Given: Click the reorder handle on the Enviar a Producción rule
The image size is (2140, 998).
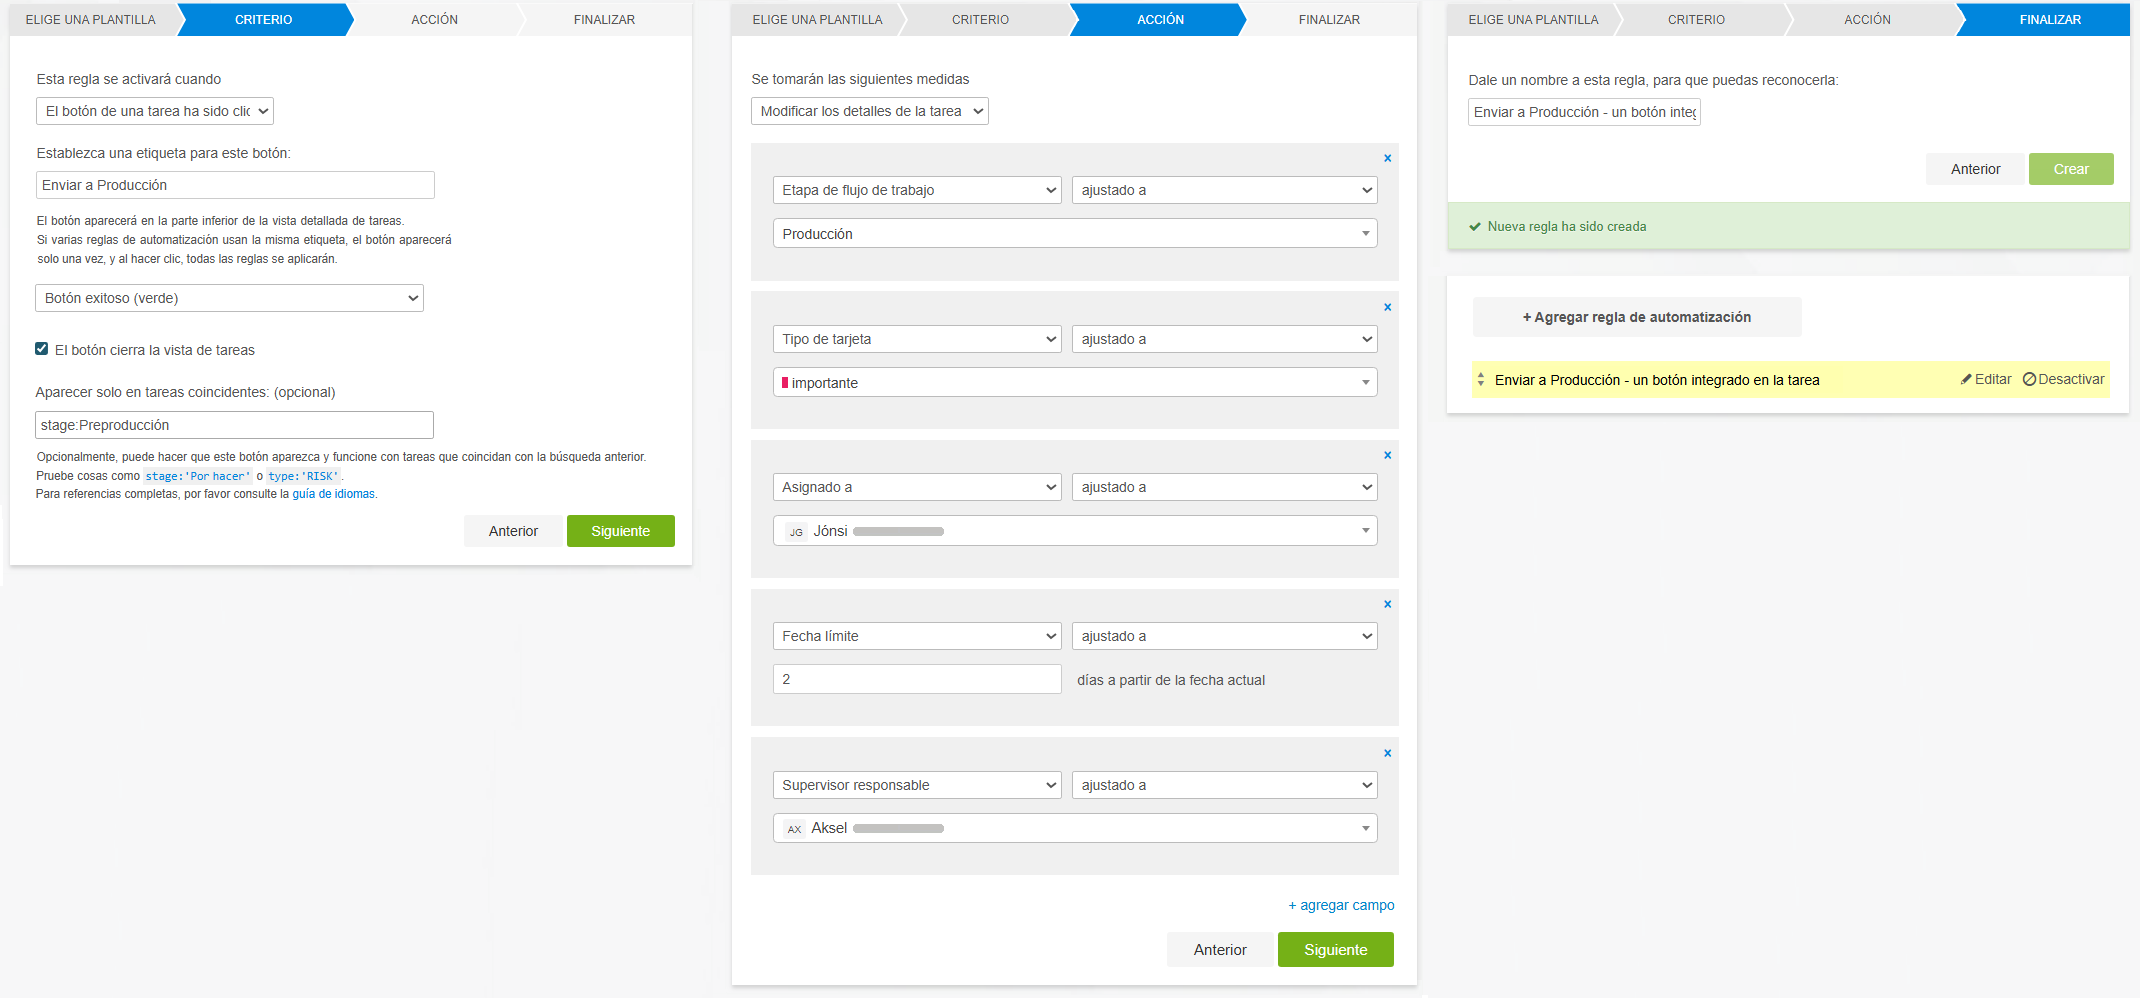Looking at the screenshot, I should click(1481, 380).
